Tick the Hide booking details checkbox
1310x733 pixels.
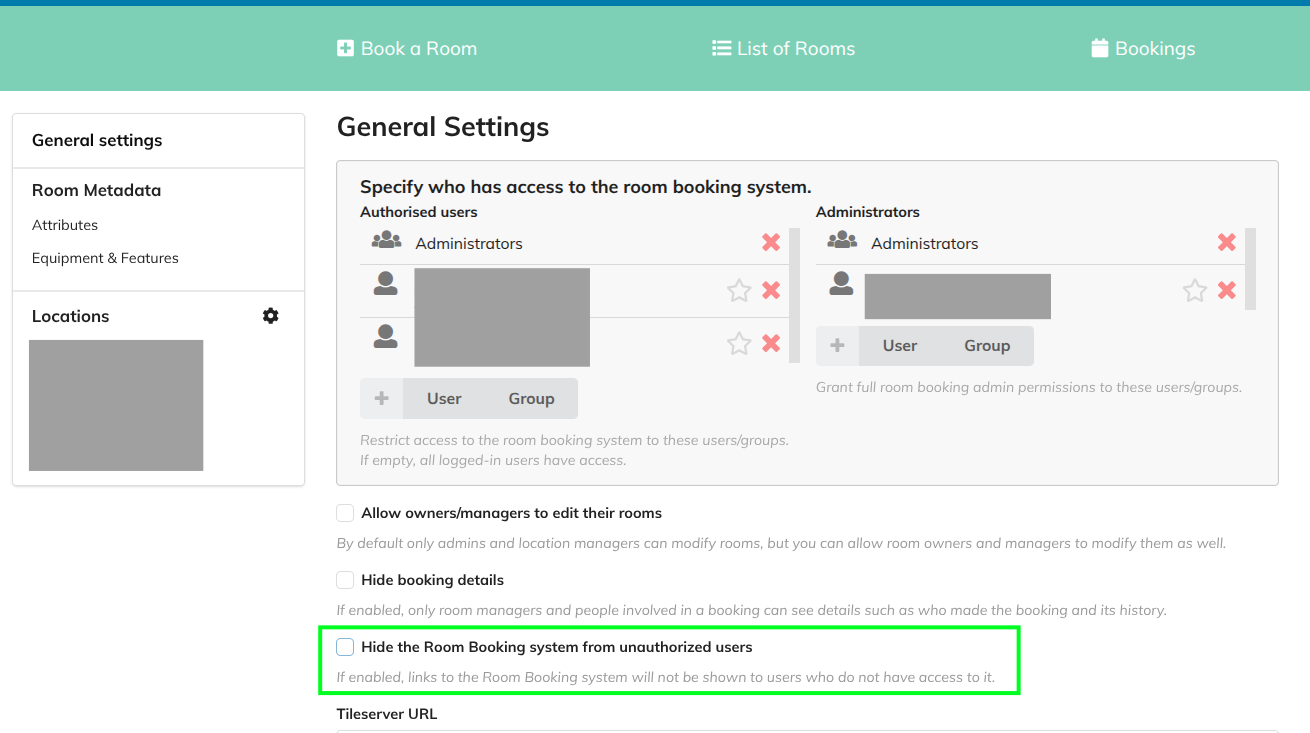tap(346, 580)
